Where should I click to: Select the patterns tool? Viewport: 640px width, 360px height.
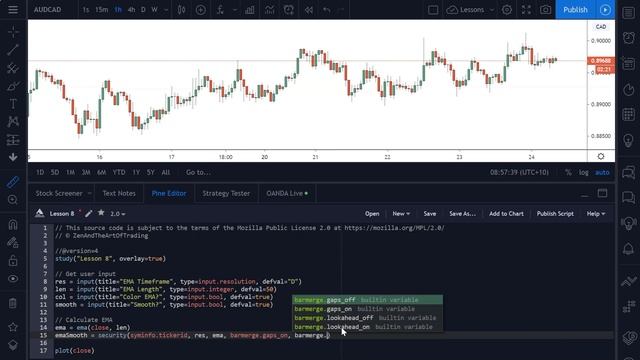point(13,122)
